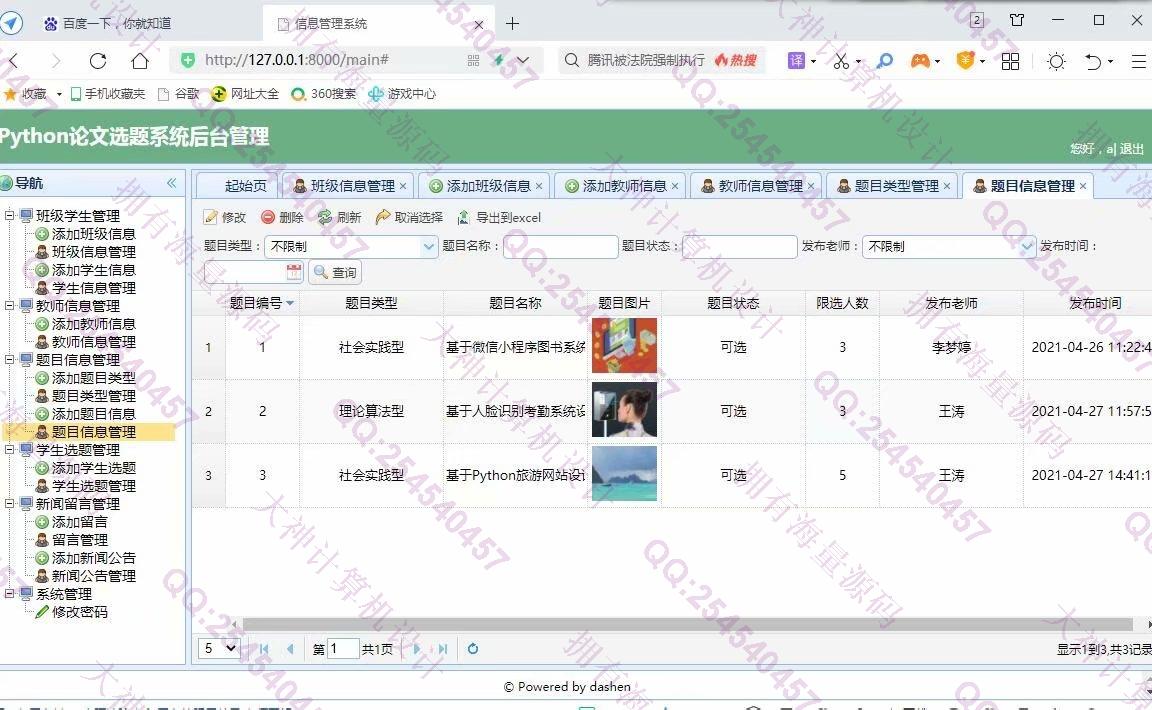Click the pagination reload icon

coord(472,649)
